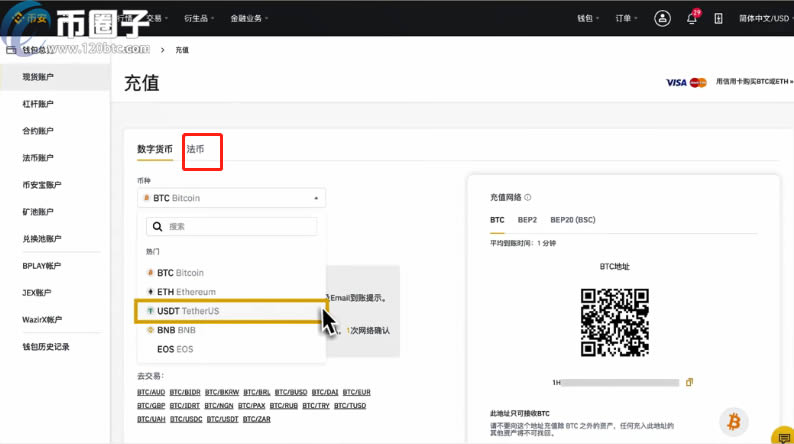Click the info icon beside 充值网络

click(x=528, y=198)
